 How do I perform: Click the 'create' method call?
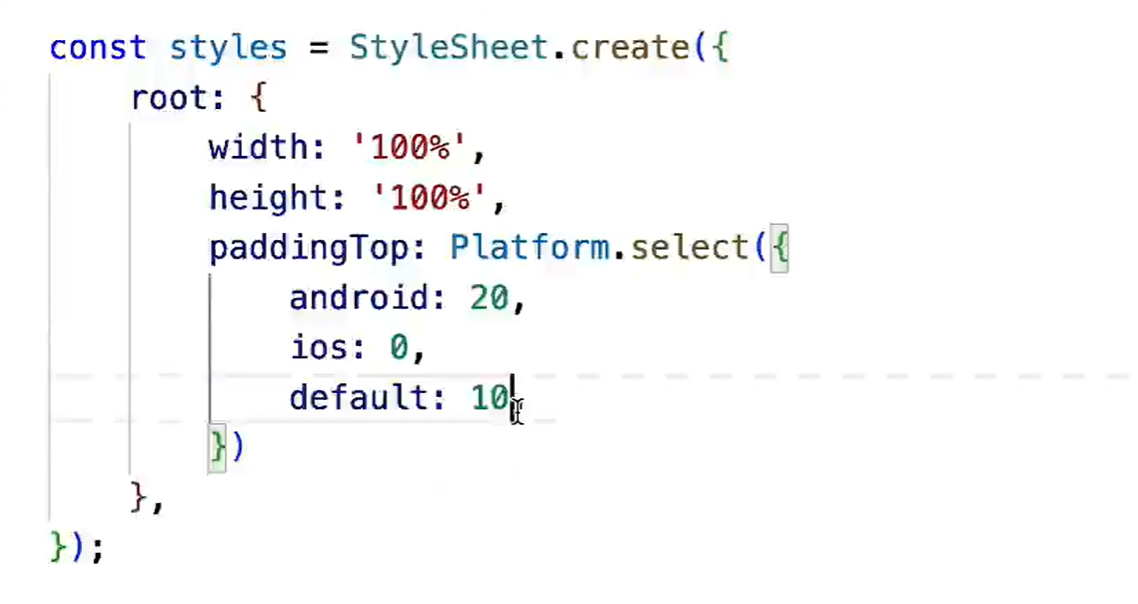631,48
